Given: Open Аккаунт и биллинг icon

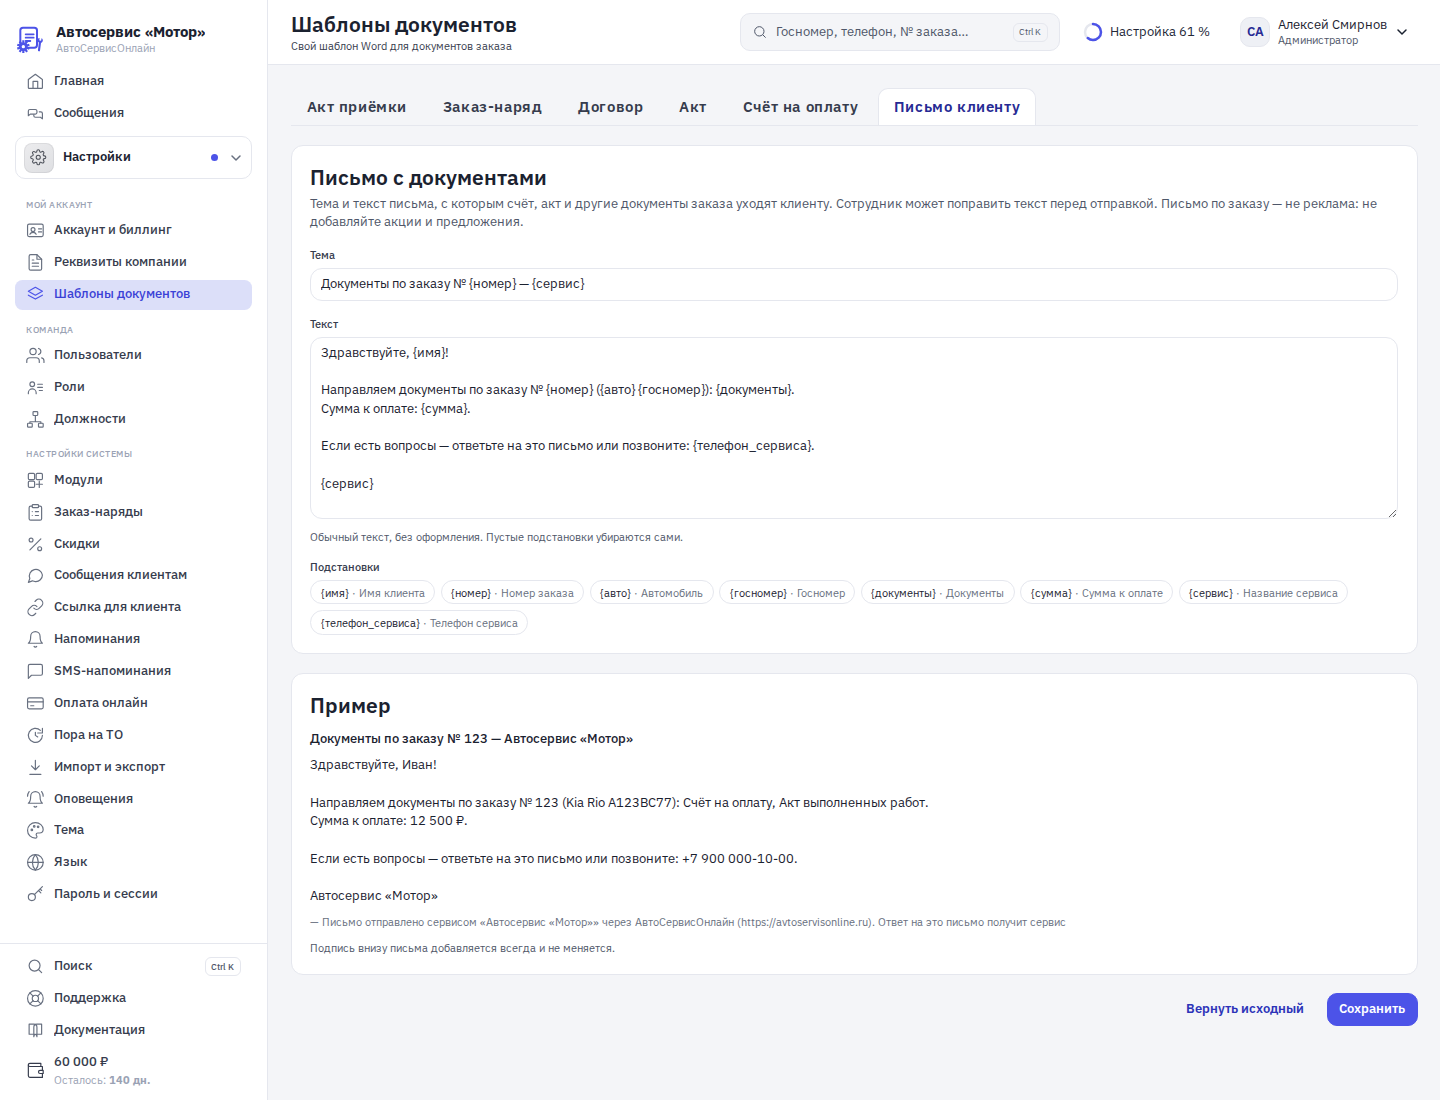Looking at the screenshot, I should pyautogui.click(x=35, y=230).
